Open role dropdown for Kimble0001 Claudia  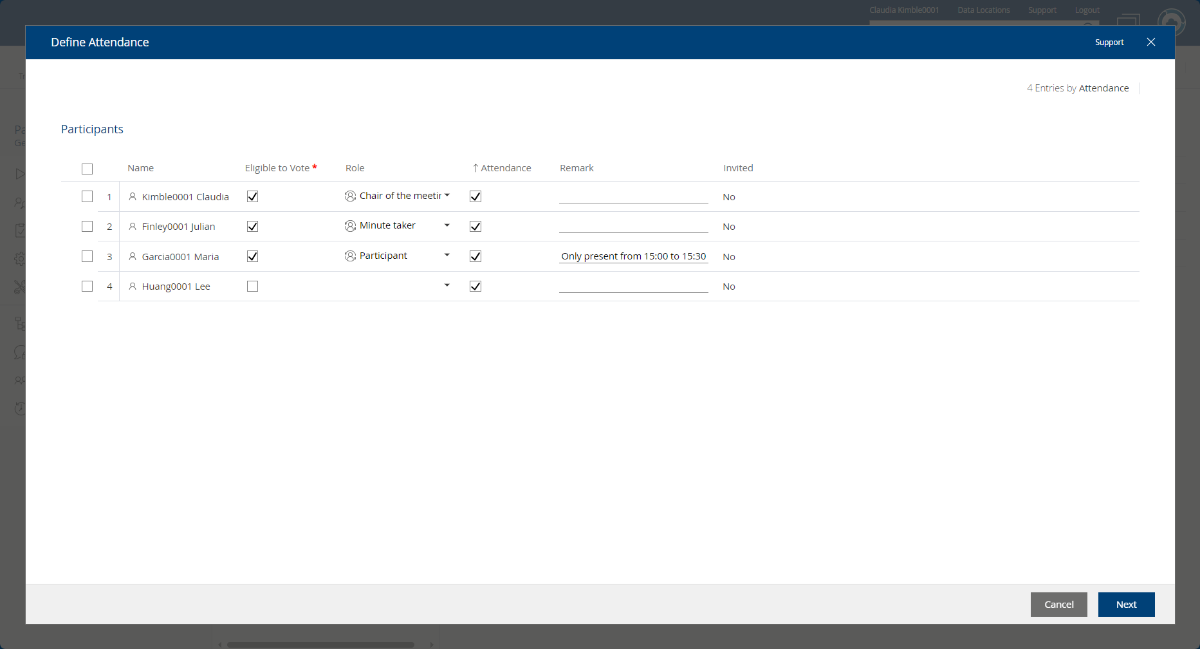pyautogui.click(x=447, y=196)
